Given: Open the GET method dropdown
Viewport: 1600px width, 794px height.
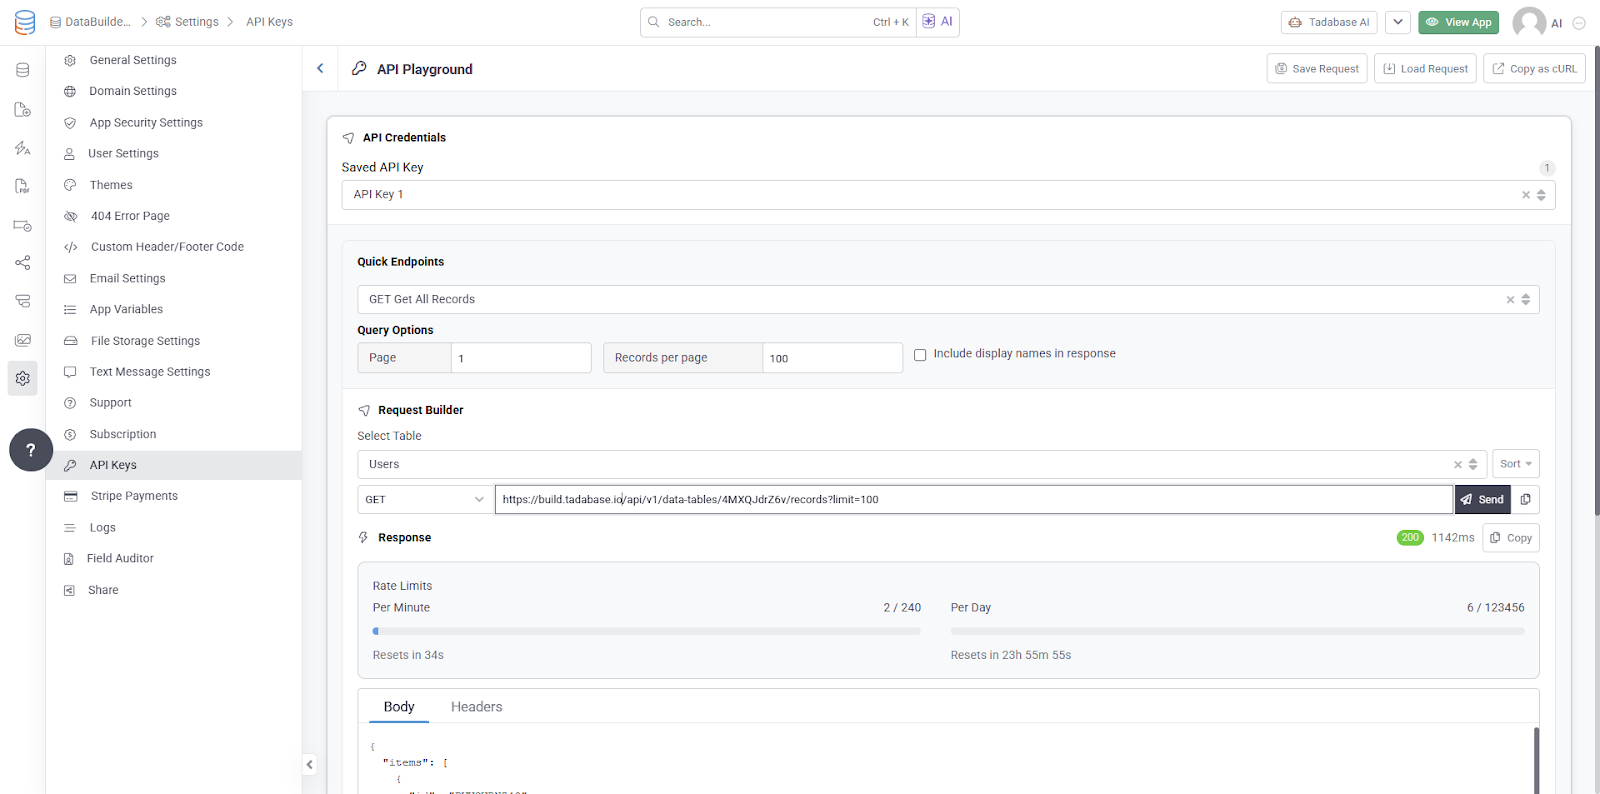Looking at the screenshot, I should click(425, 500).
